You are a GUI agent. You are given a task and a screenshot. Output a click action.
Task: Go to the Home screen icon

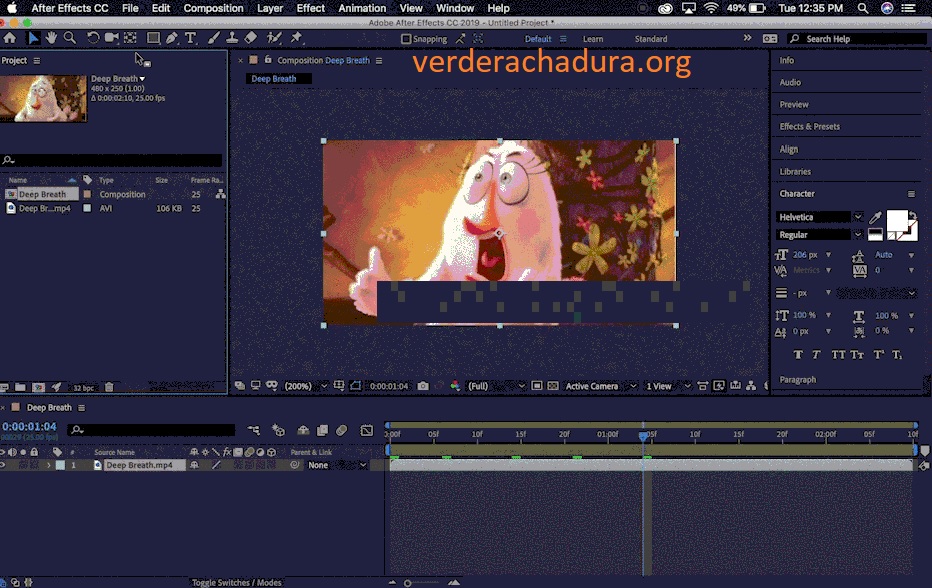click(10, 38)
